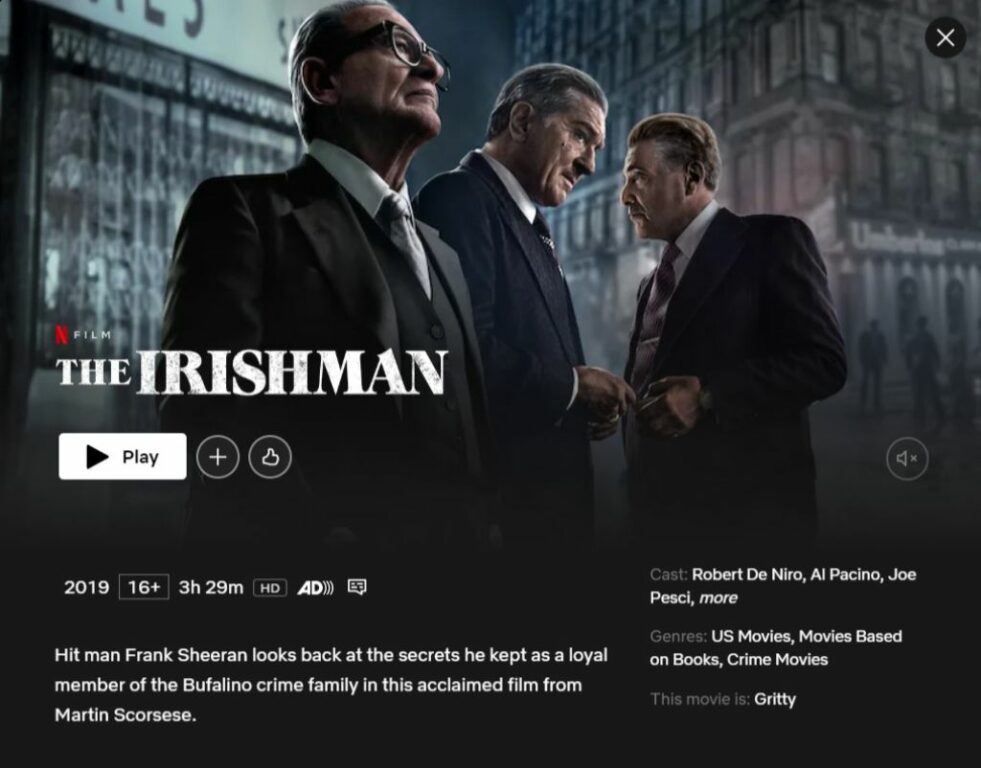This screenshot has width=981, height=768.
Task: Unmute the trailer audio
Action: coord(907,458)
